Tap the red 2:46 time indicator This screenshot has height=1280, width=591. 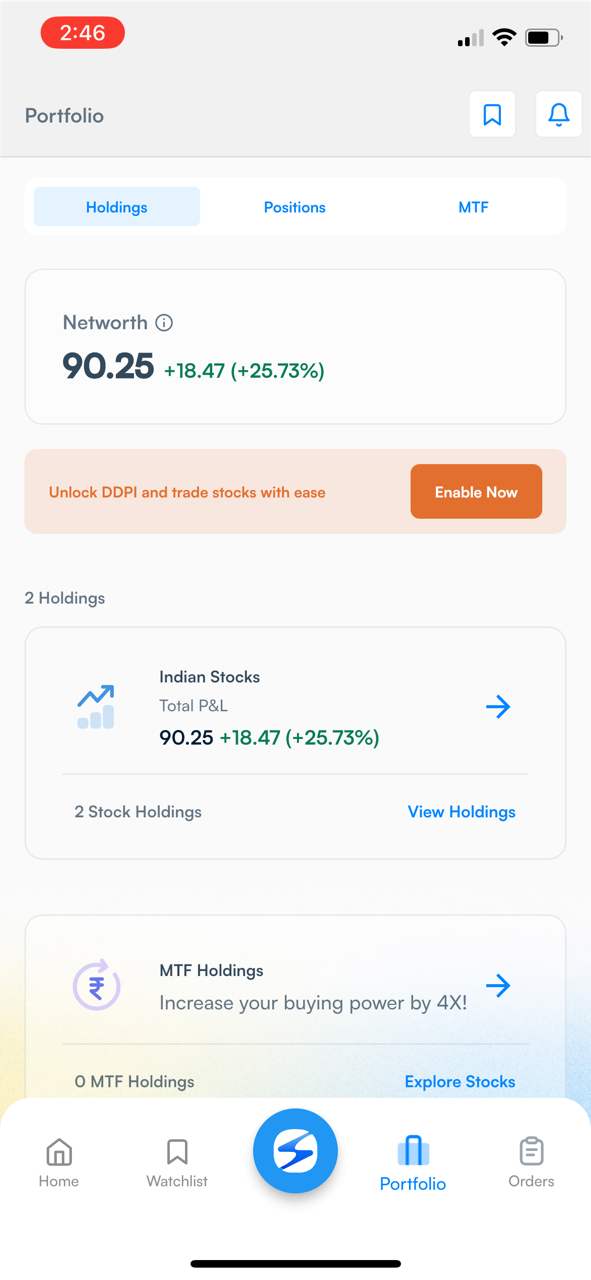[83, 33]
